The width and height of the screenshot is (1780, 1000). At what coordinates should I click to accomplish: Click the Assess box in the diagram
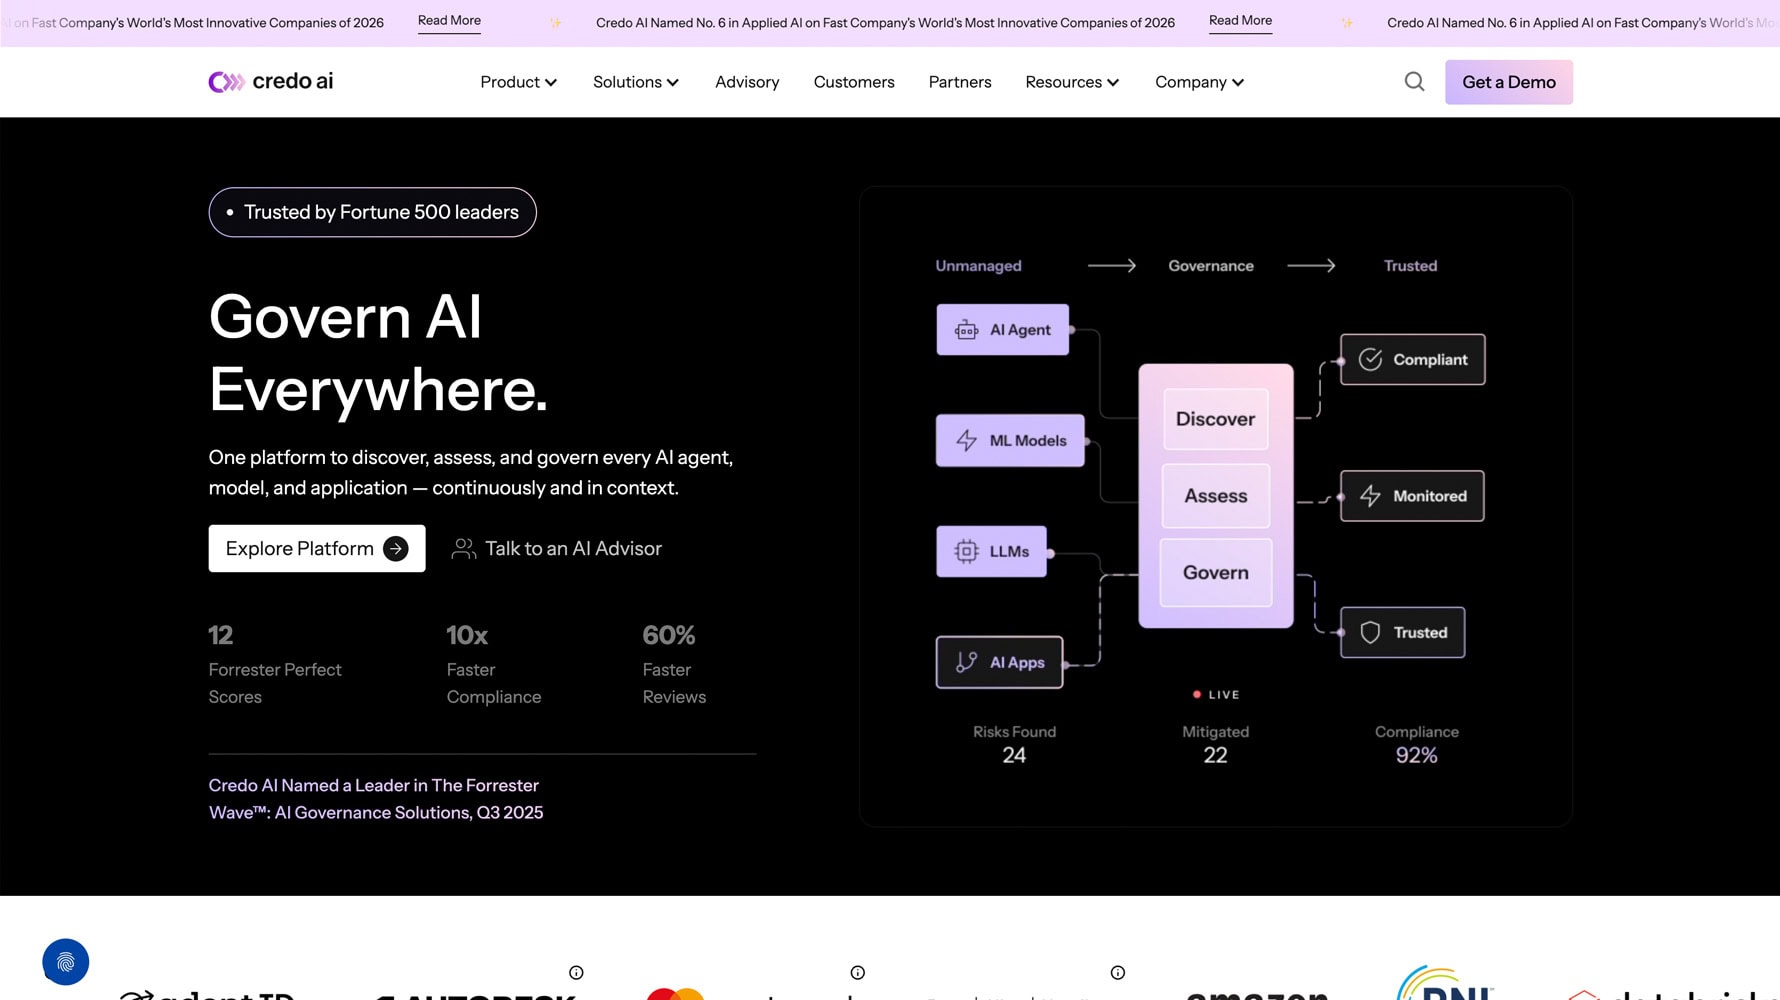(1215, 496)
